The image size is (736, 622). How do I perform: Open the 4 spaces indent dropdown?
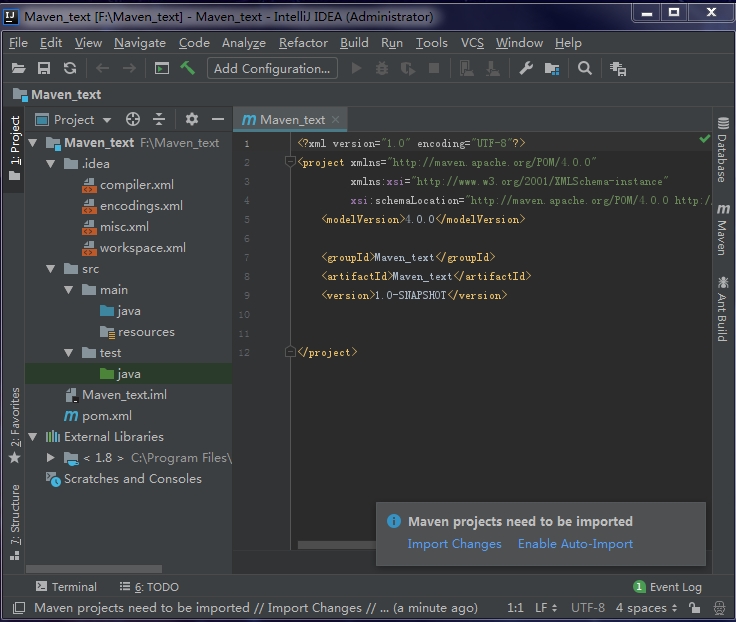click(x=646, y=608)
